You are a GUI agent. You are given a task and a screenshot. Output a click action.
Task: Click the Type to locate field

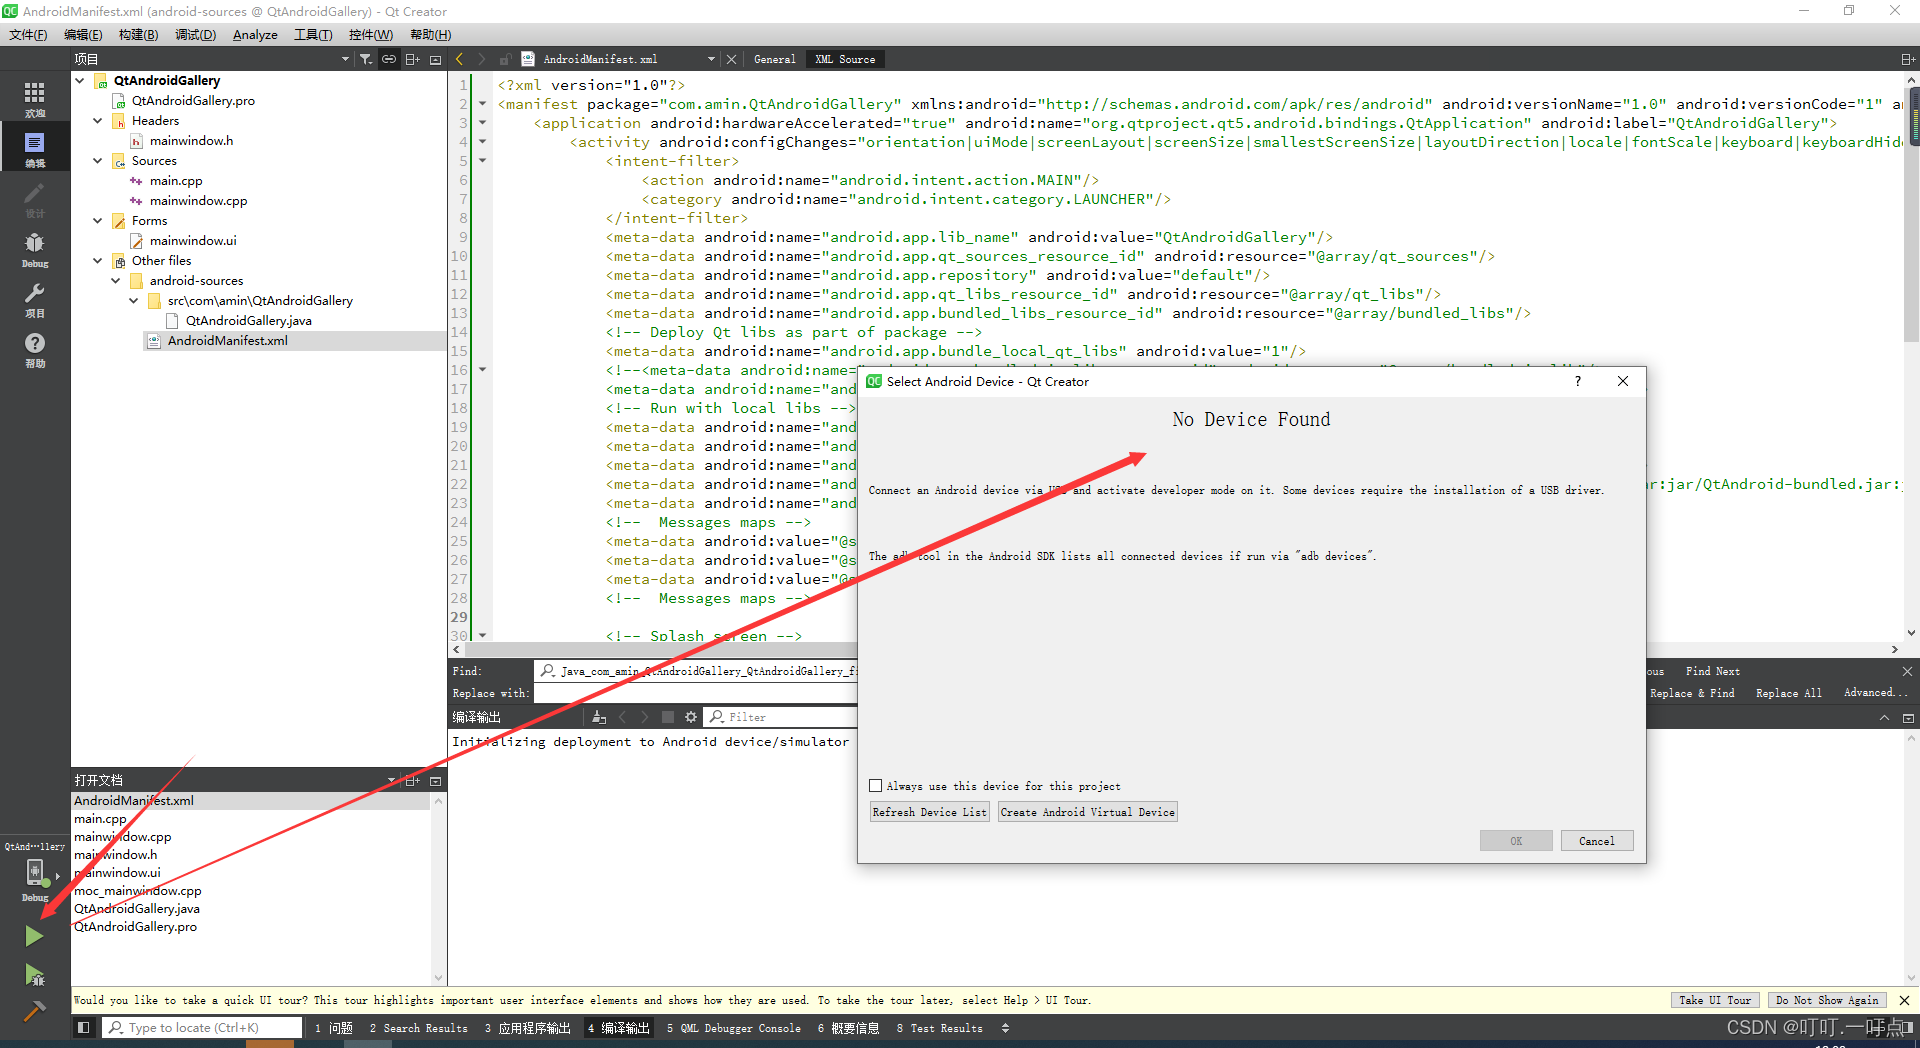[x=202, y=1027]
